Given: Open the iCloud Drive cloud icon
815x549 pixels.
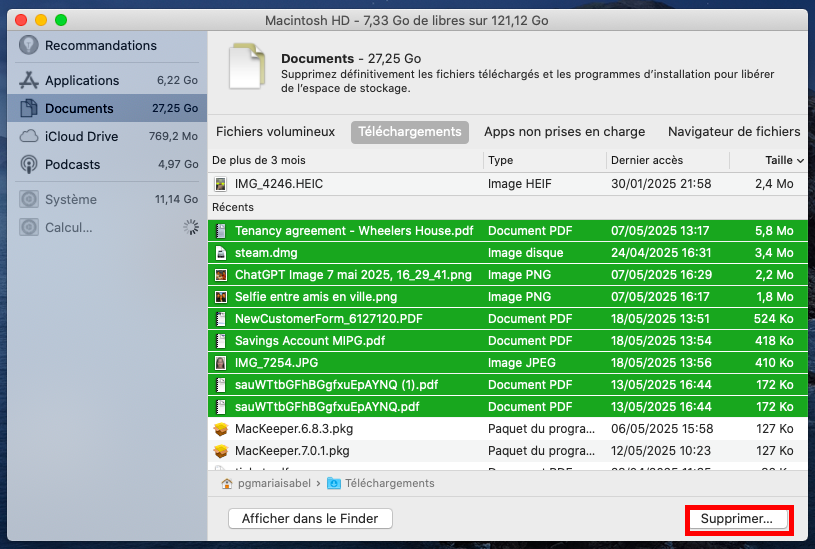Looking at the screenshot, I should (x=29, y=136).
